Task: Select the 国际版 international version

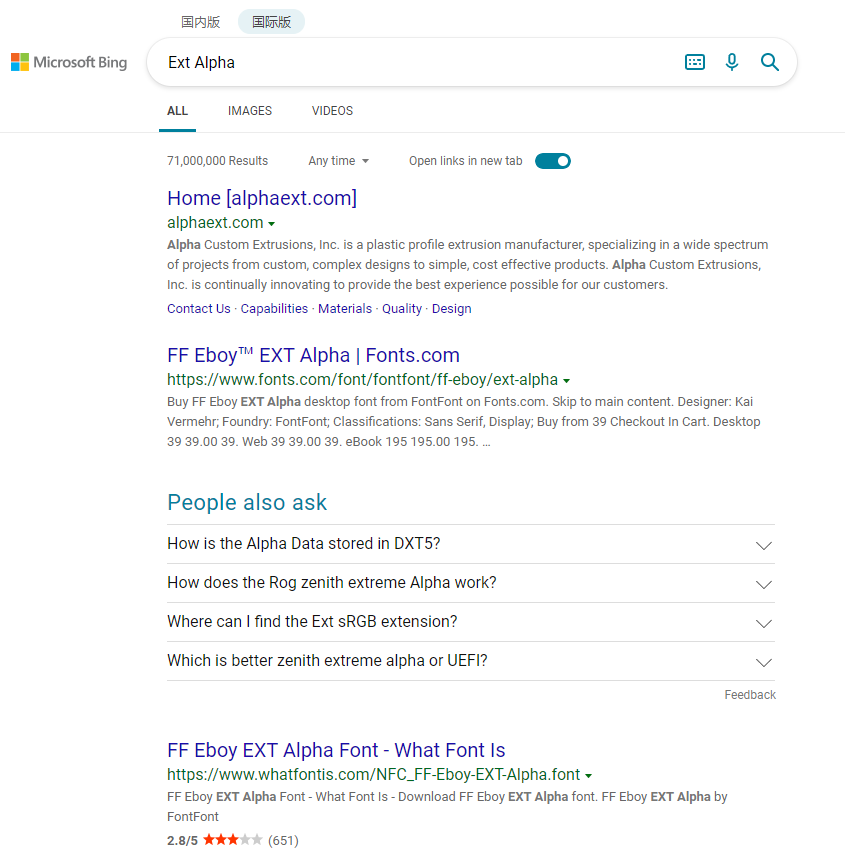Action: coord(271,22)
